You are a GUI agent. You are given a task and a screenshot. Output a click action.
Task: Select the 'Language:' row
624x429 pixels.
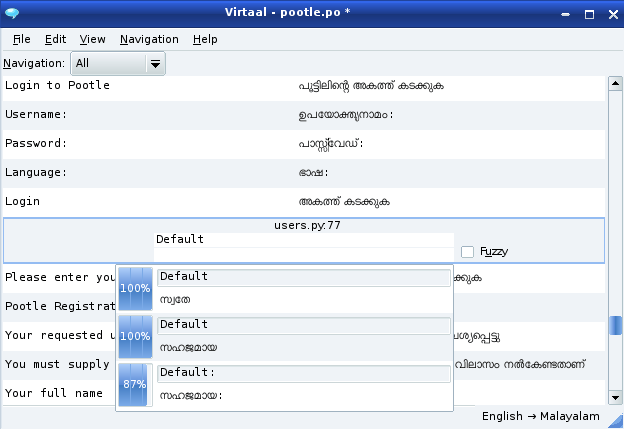(304, 173)
